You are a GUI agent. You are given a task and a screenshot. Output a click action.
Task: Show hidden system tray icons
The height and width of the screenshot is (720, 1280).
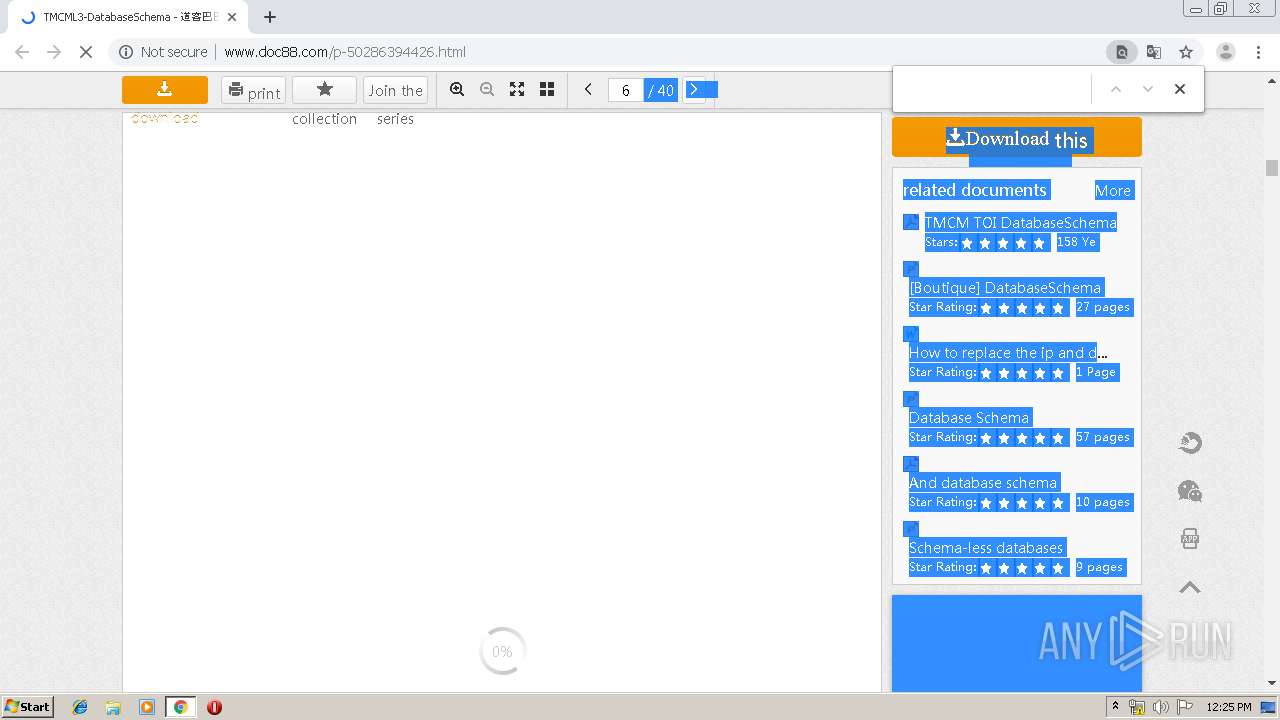(x=1115, y=707)
